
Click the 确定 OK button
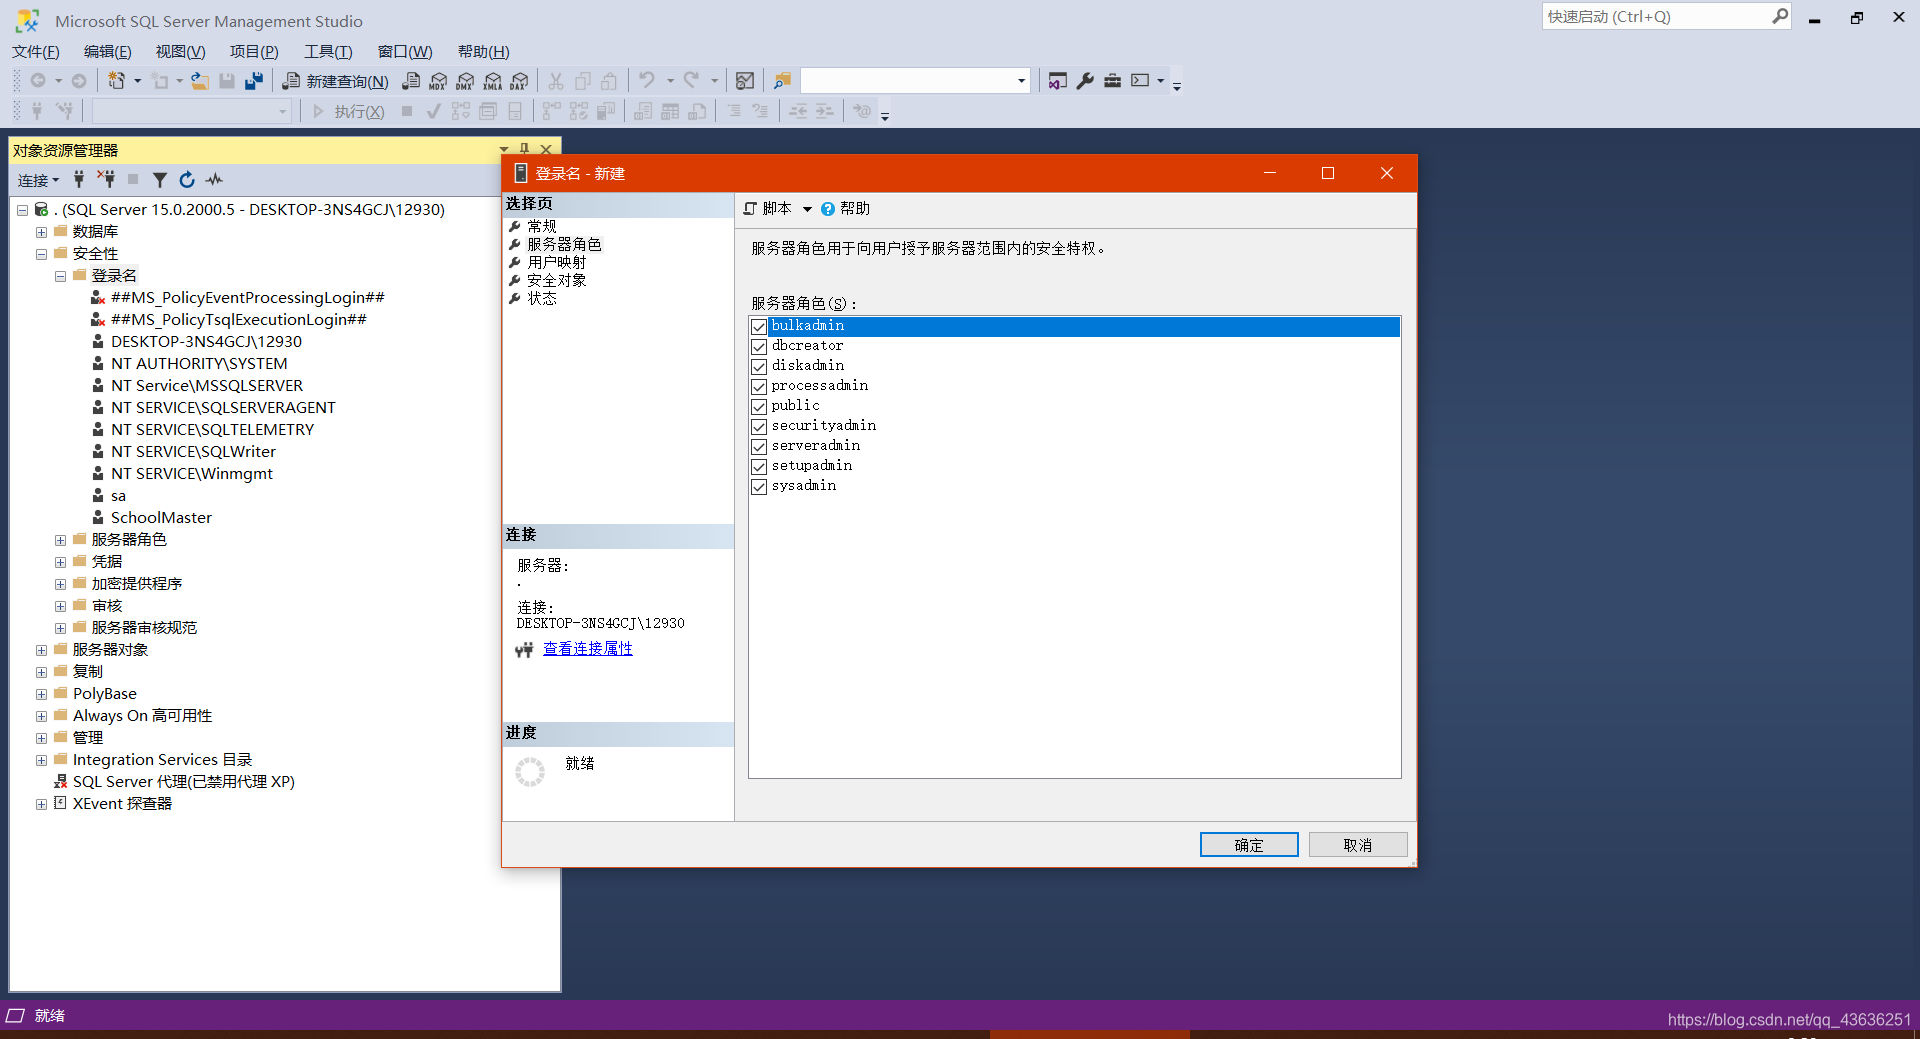pyautogui.click(x=1249, y=845)
